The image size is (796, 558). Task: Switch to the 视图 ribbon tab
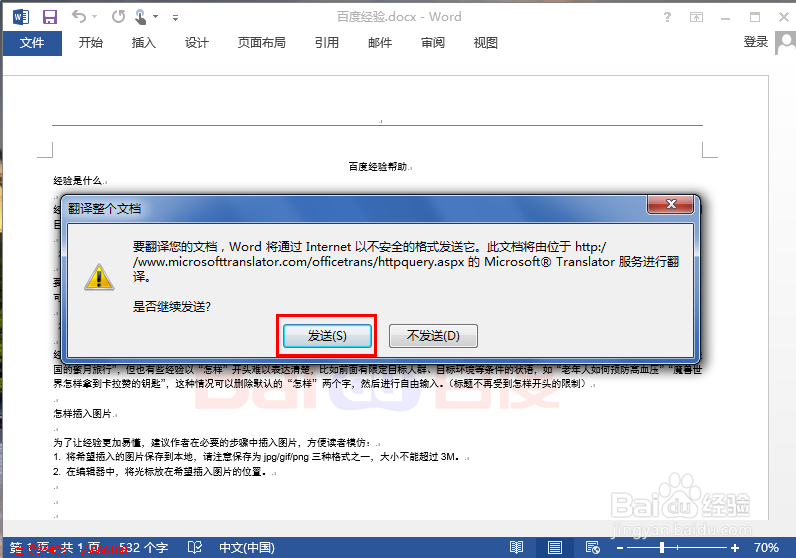click(485, 43)
